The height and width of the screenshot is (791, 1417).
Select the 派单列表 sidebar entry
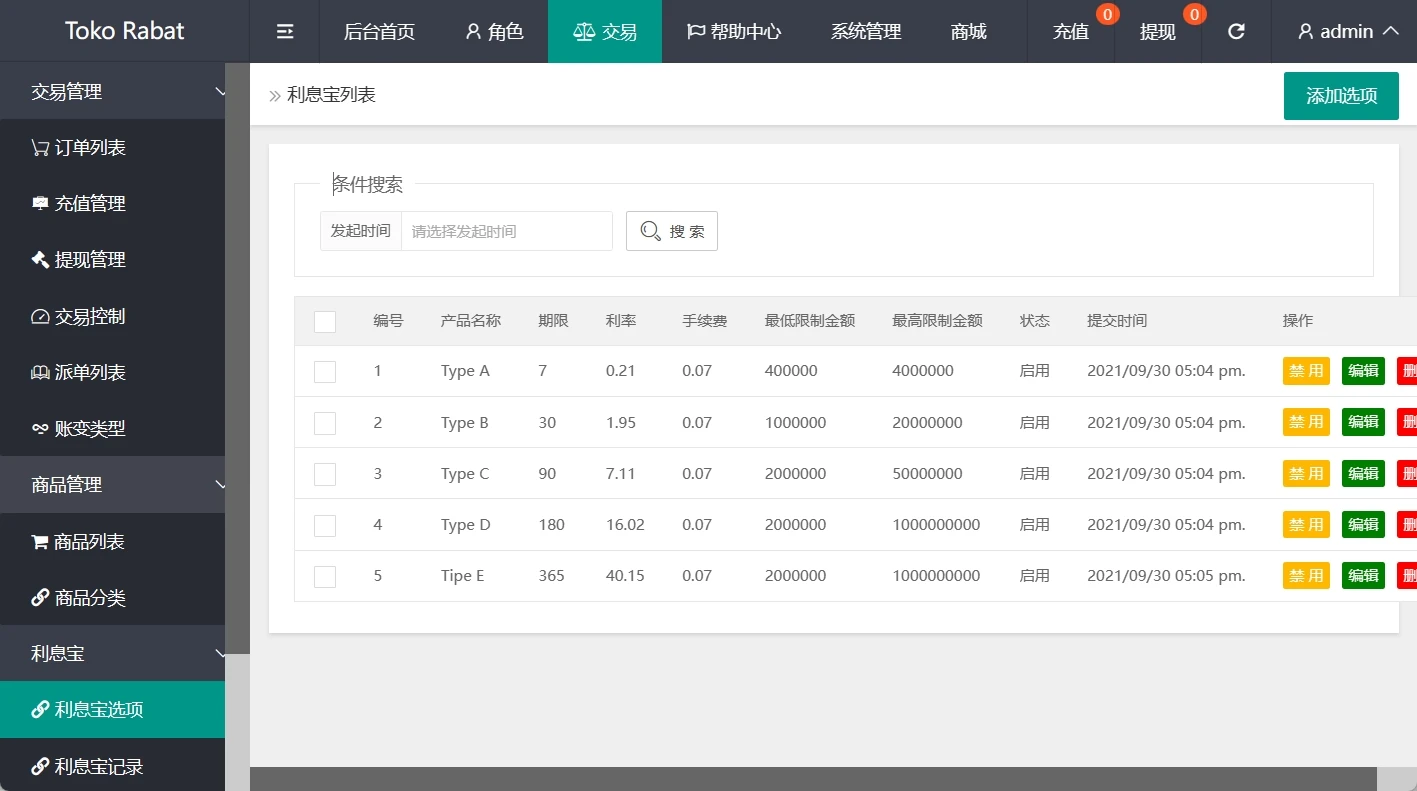coord(90,372)
